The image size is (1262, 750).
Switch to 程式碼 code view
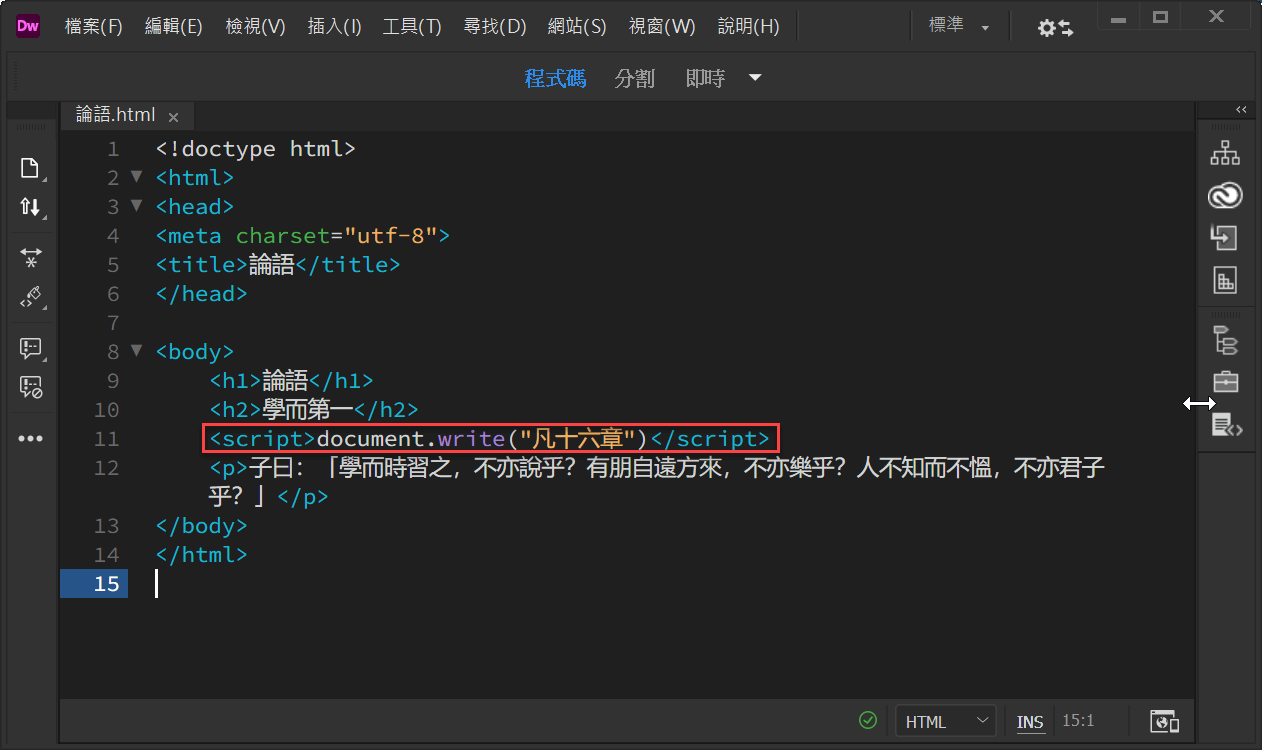click(x=555, y=78)
